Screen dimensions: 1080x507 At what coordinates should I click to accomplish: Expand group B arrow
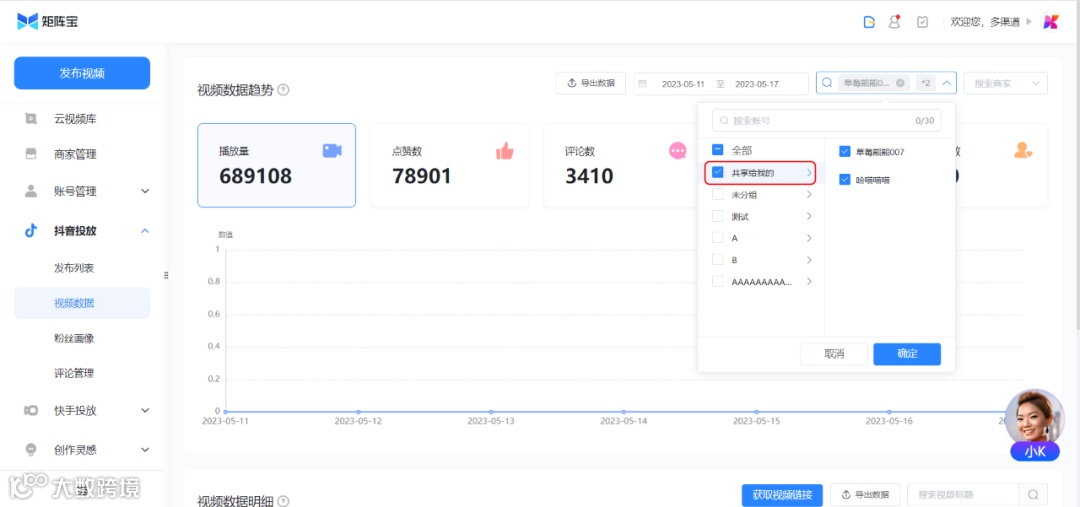tap(809, 260)
